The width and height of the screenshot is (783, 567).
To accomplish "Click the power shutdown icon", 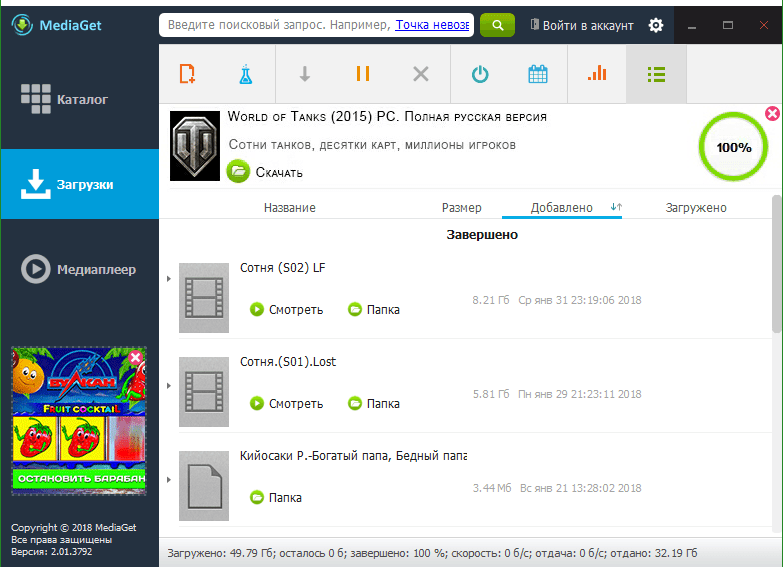I will [480, 74].
